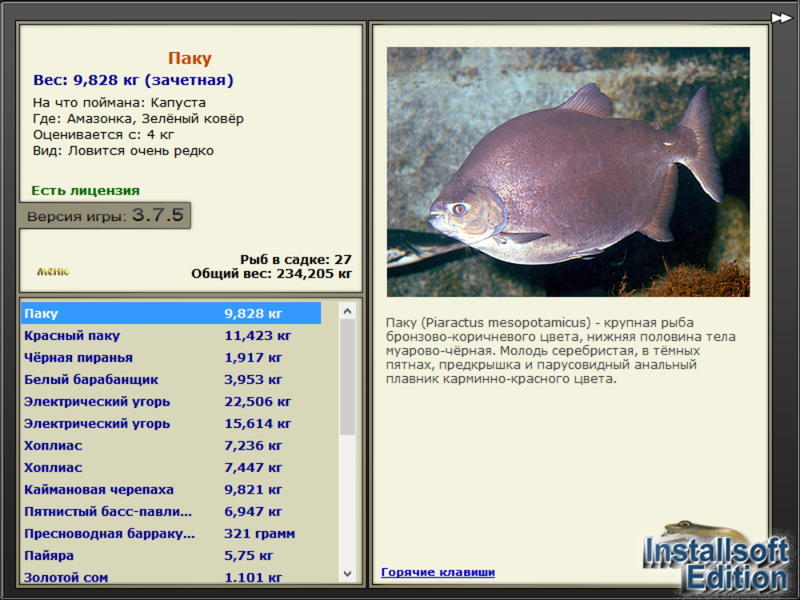Click the Версия игры 3.7.5 badge

105,215
